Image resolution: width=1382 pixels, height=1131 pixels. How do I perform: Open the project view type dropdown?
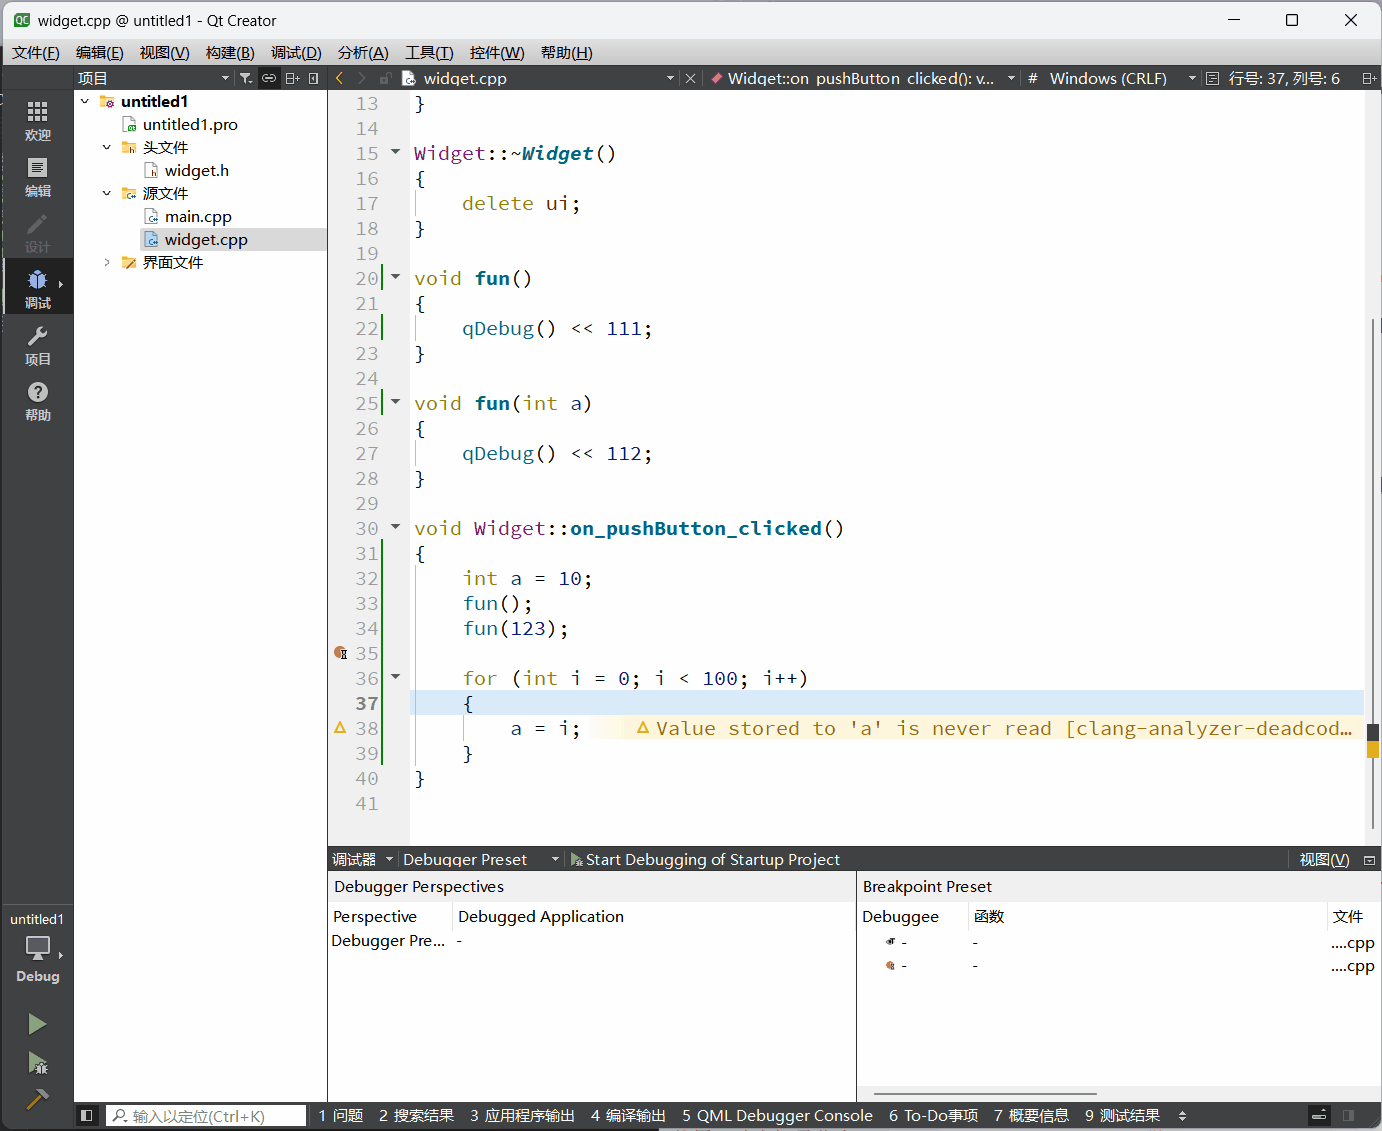point(155,78)
